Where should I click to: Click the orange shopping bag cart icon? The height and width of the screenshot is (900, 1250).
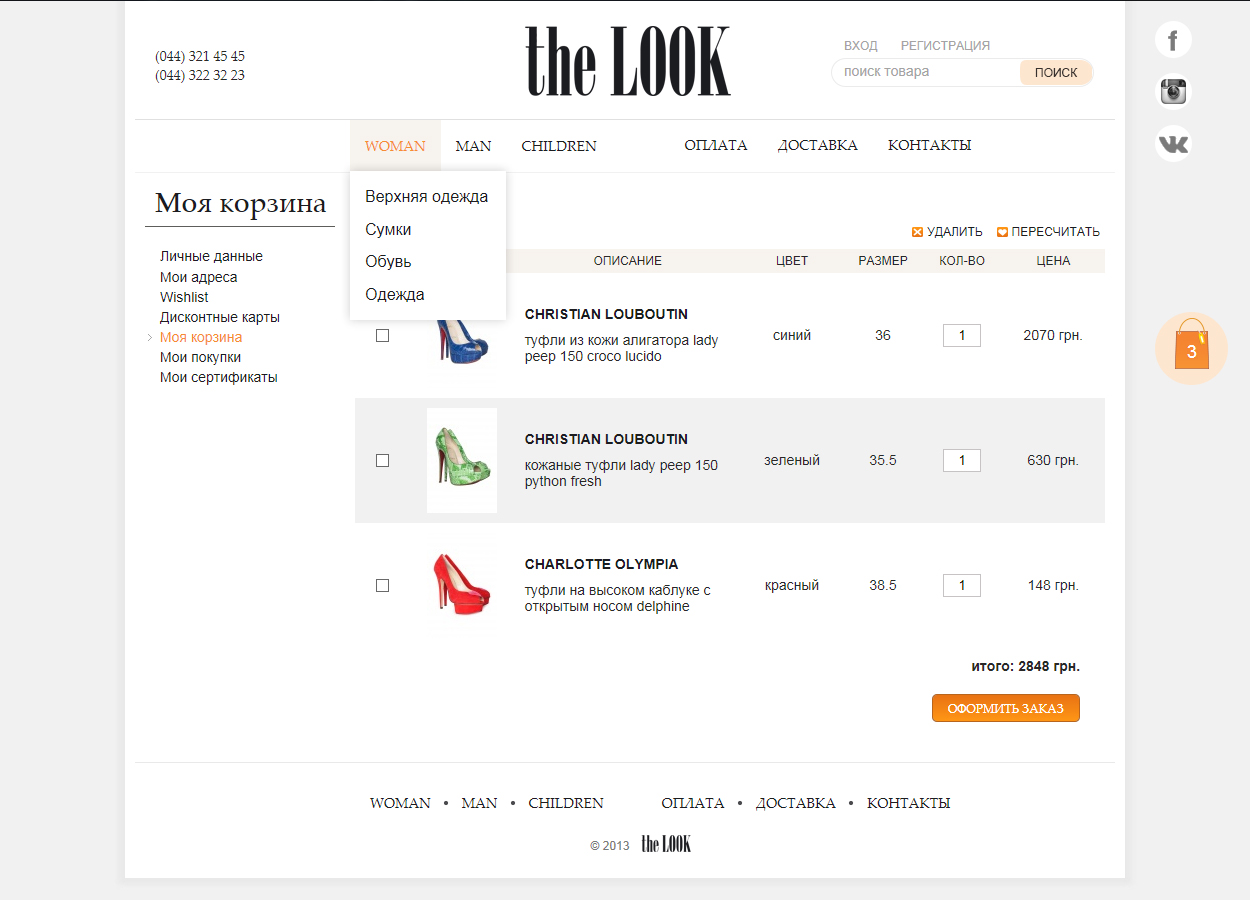click(1191, 348)
